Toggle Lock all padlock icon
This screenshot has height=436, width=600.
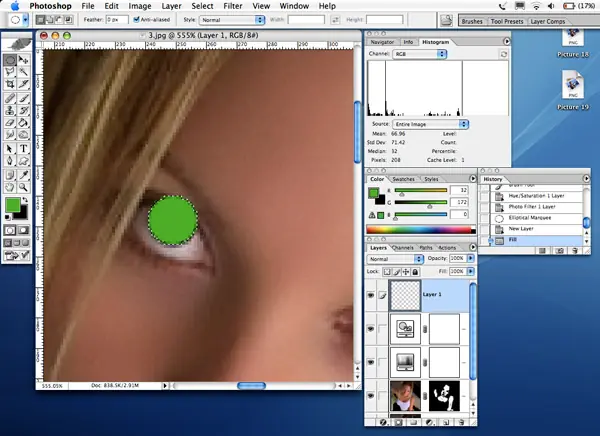click(415, 272)
